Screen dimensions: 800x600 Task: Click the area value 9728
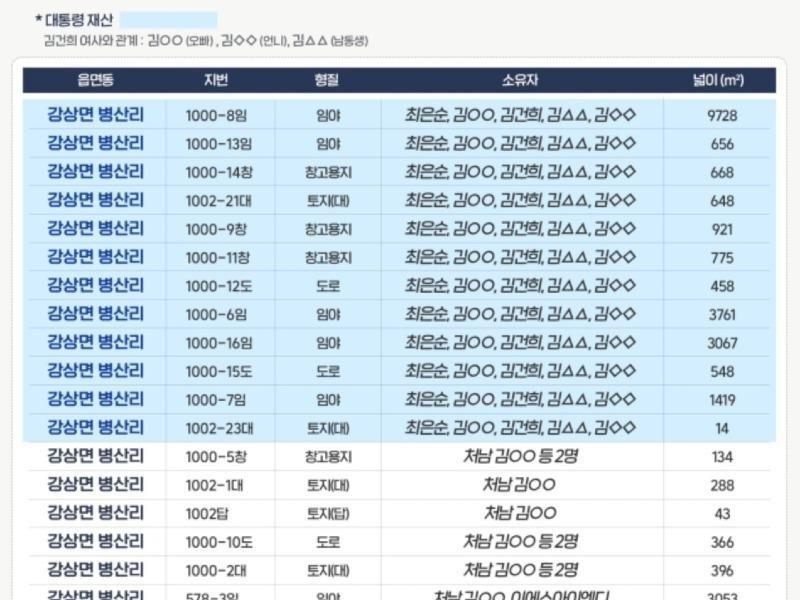(721, 115)
